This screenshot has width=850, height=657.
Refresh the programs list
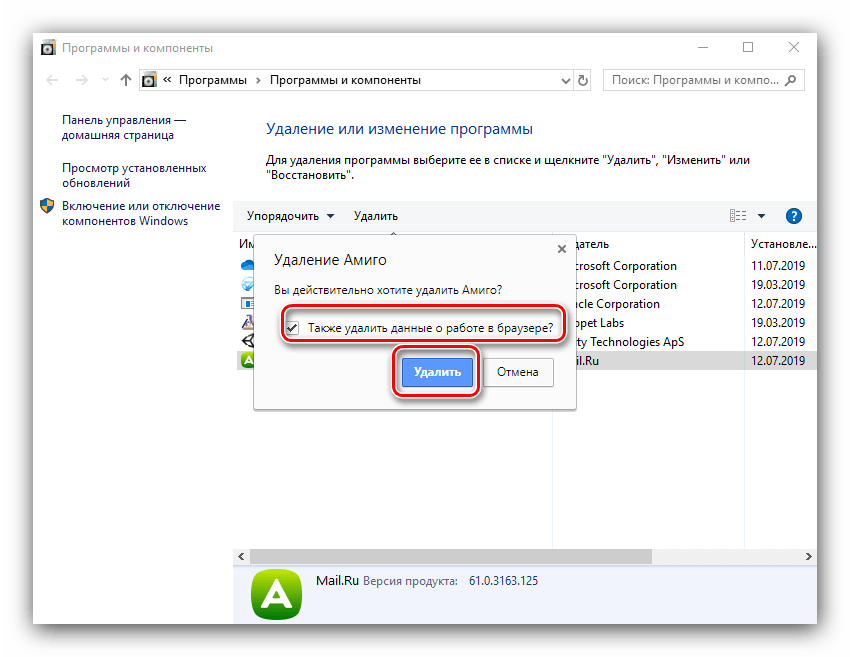pos(584,80)
